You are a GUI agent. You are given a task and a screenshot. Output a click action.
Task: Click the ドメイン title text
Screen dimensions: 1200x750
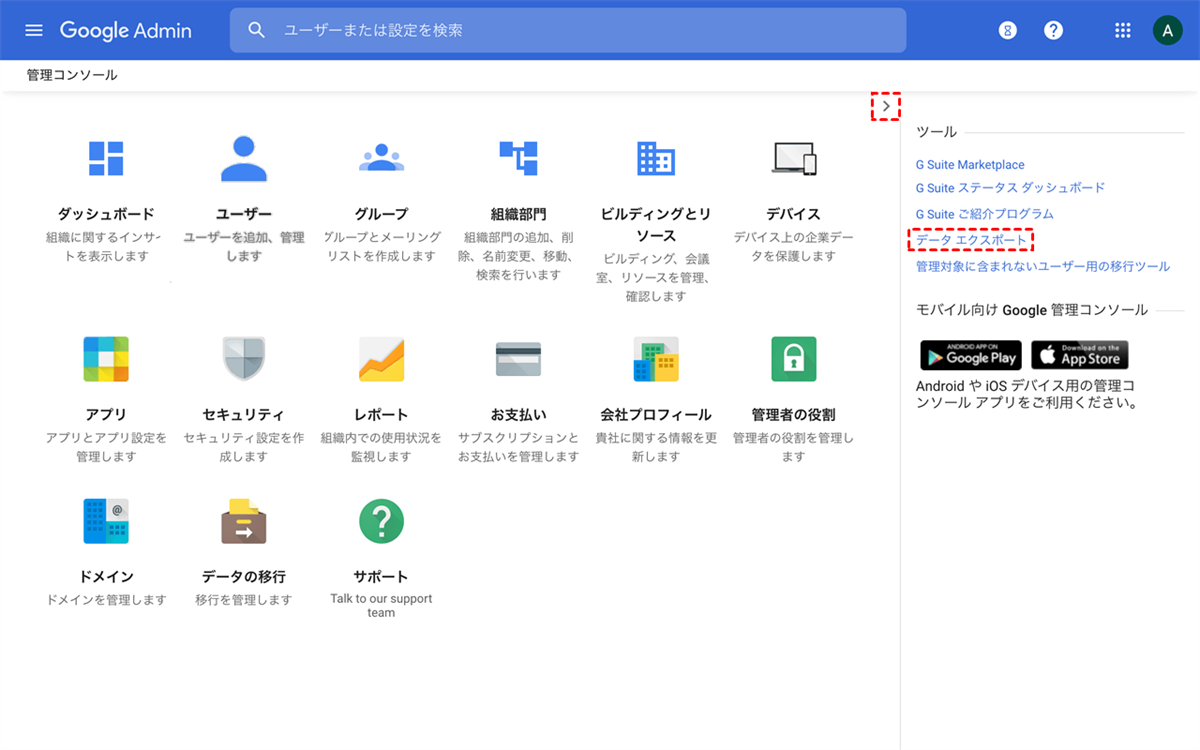point(106,577)
